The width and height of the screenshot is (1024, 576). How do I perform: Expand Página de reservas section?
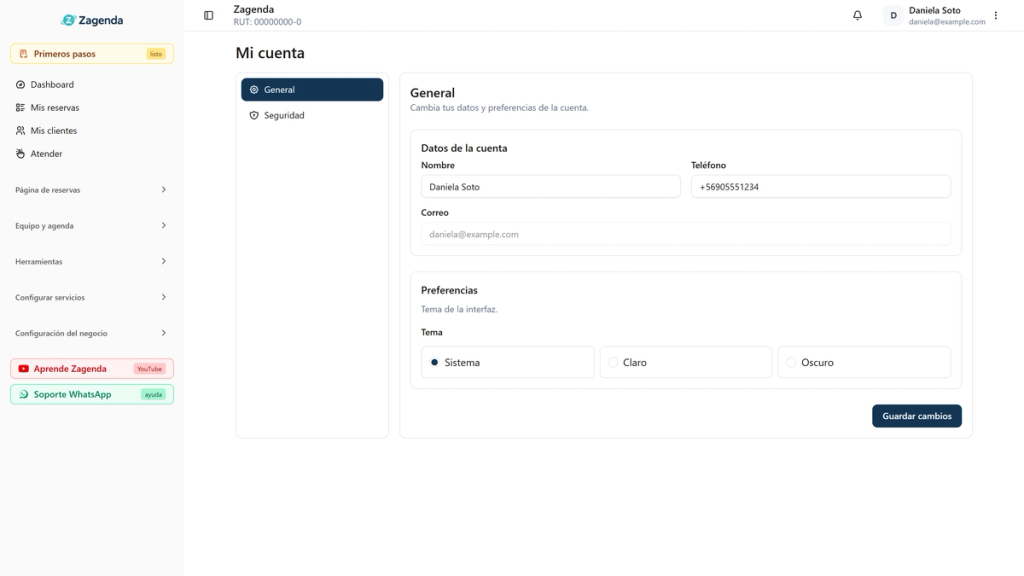[91, 190]
